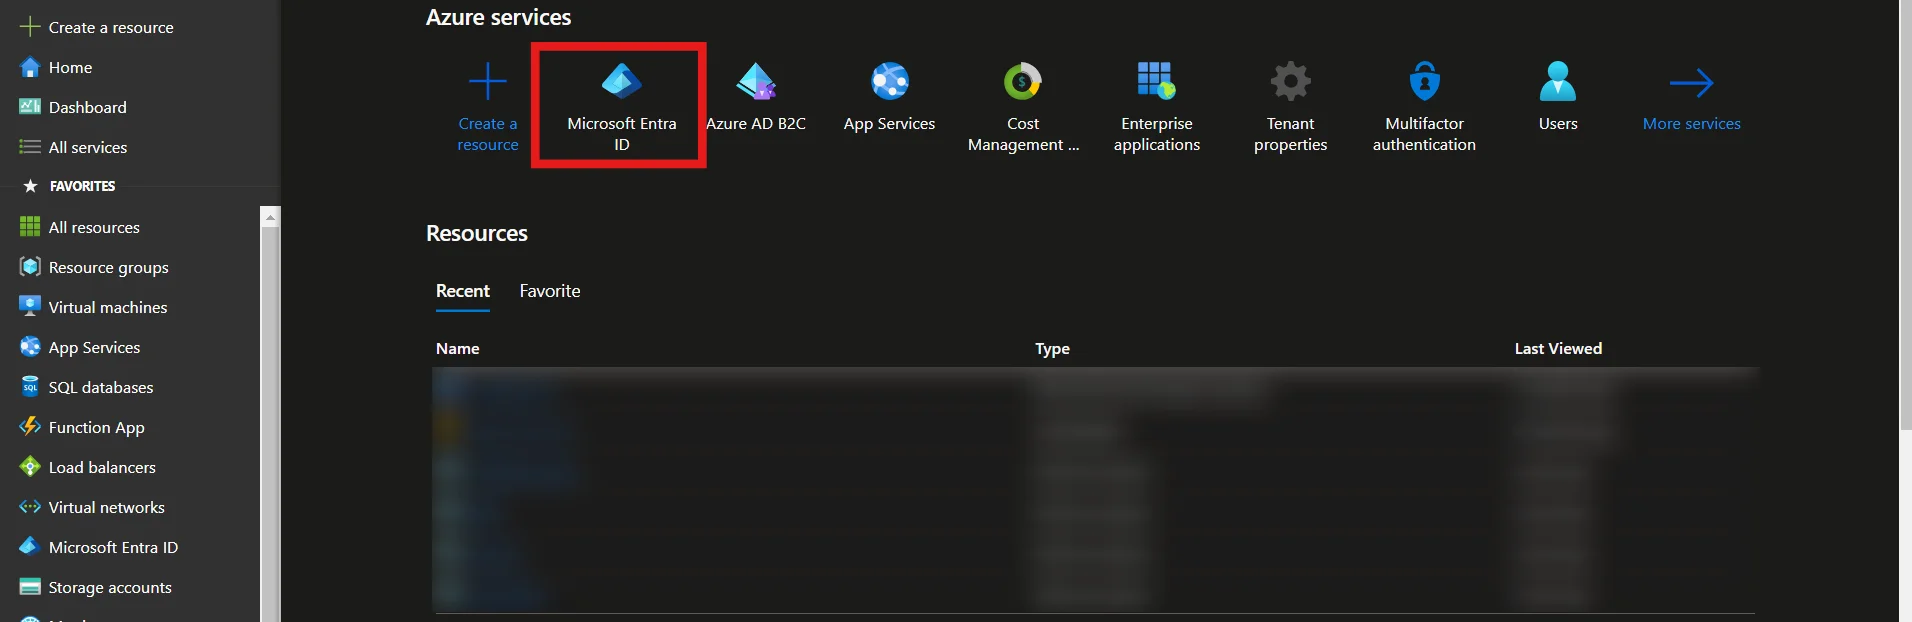Viewport: 1912px width, 622px height.
Task: Click the Virtual networks icon in sidebar
Action: pos(30,507)
